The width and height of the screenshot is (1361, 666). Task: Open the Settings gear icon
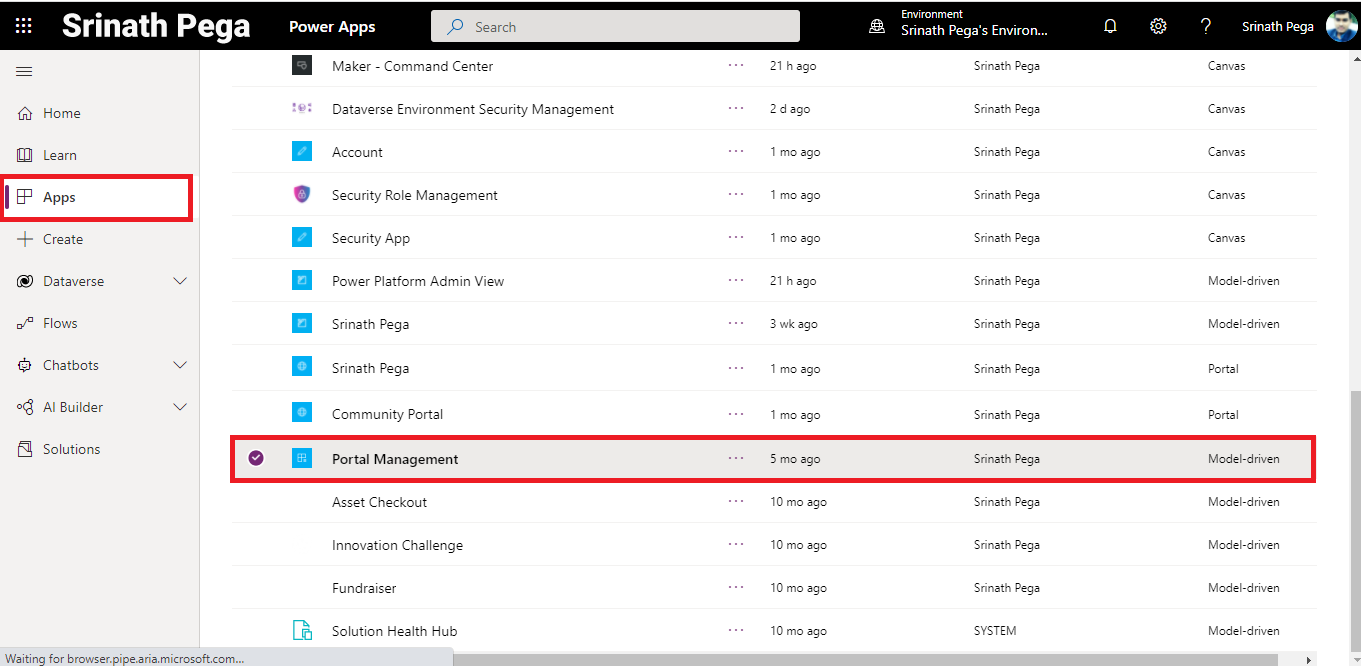click(1158, 25)
